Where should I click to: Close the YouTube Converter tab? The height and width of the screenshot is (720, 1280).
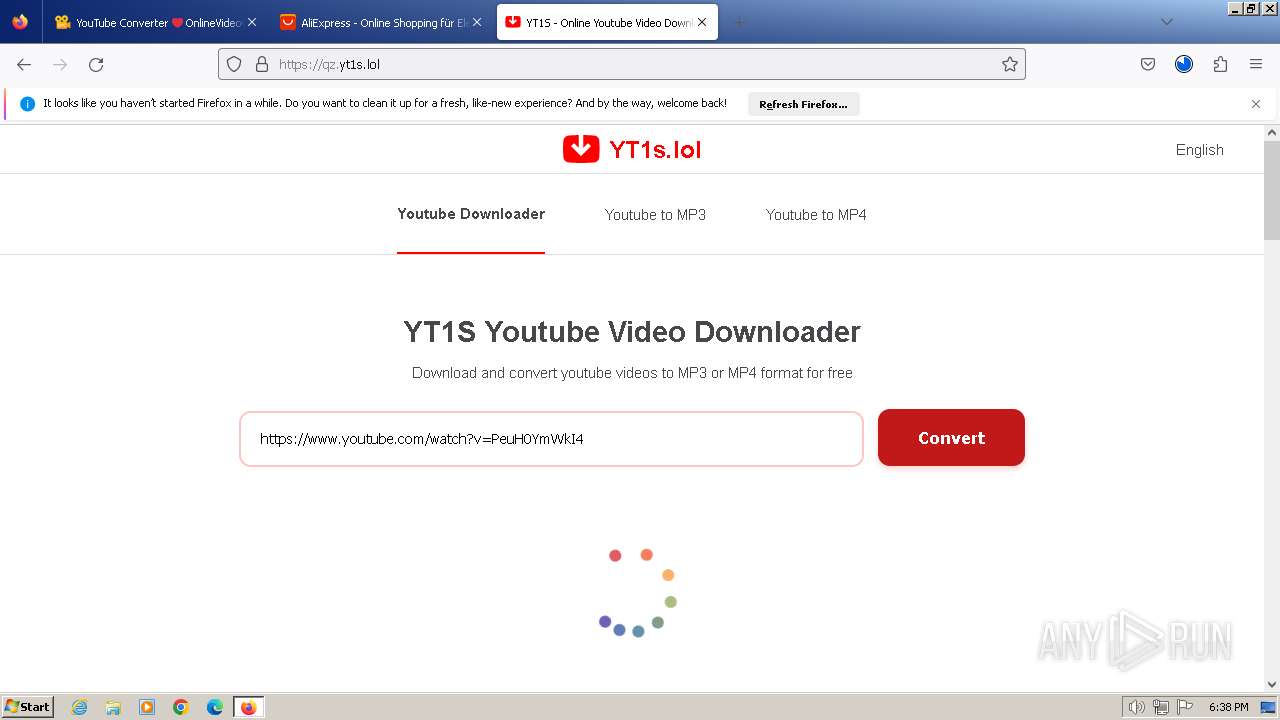point(252,22)
